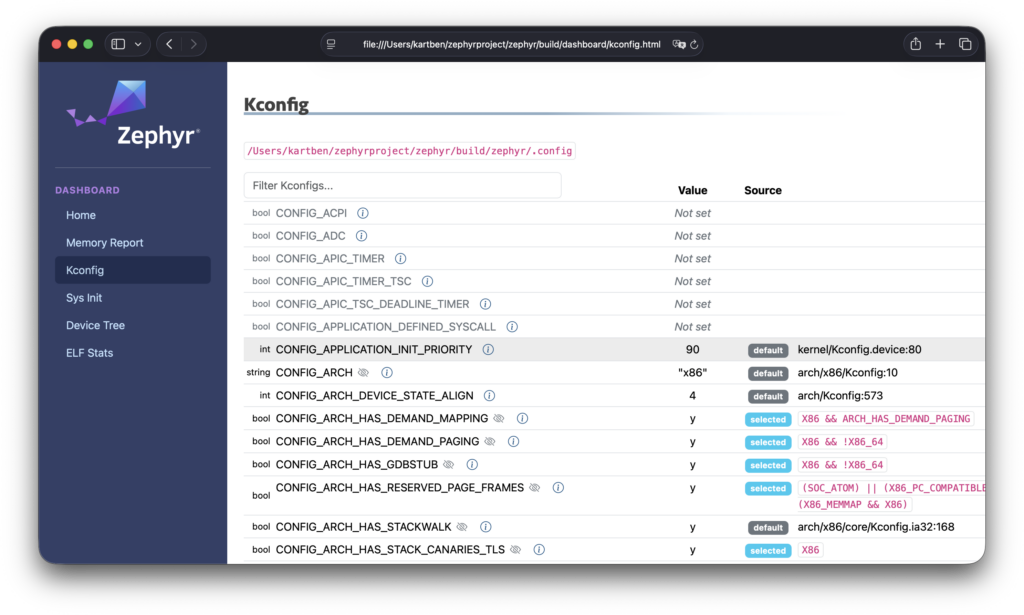Viewport: 1024px width, 615px height.
Task: Select ELF Stats from dashboard menu
Action: [x=89, y=353]
